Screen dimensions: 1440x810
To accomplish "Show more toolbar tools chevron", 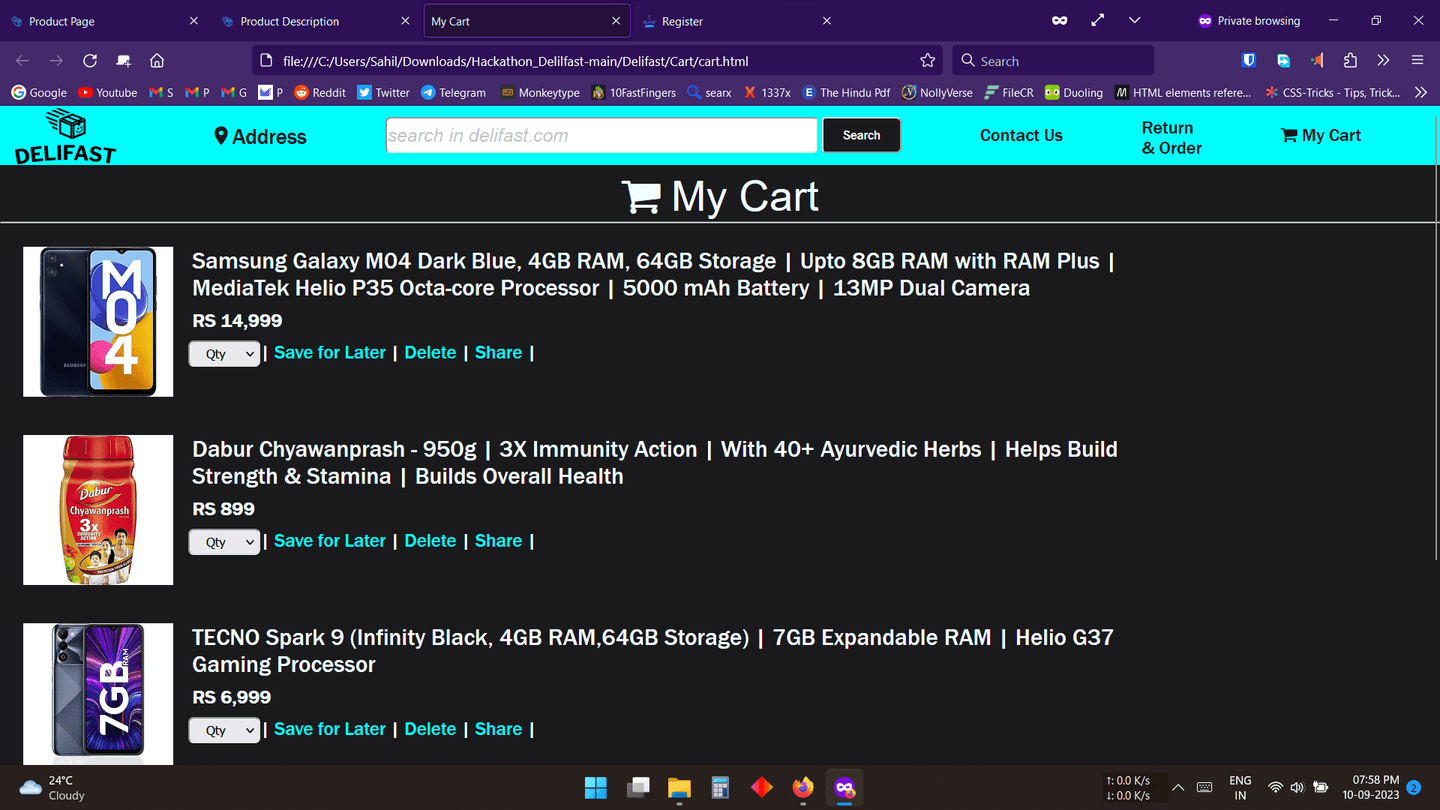I will (x=1383, y=61).
